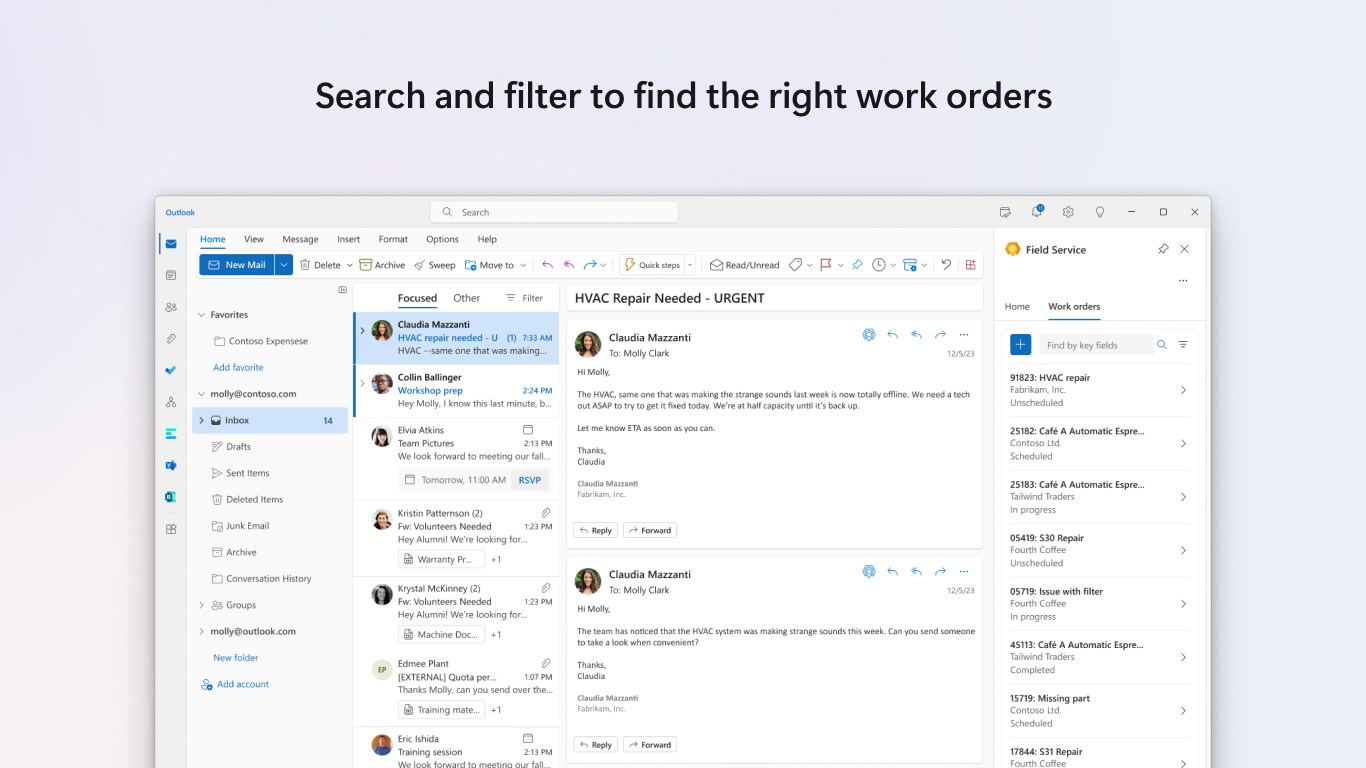Open the Insert ribbon tab
Viewport: 1366px width, 768px height.
pyautogui.click(x=348, y=239)
